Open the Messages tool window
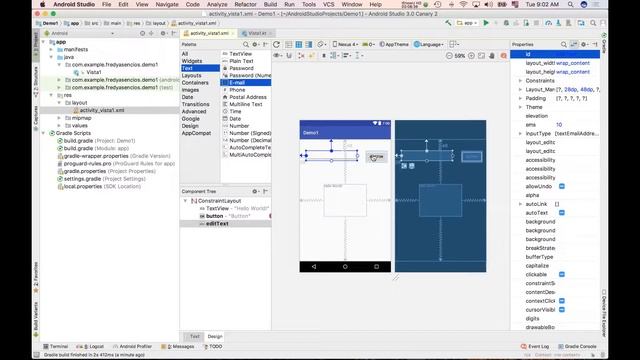Screen dimensions: 640x360 click(178, 346)
